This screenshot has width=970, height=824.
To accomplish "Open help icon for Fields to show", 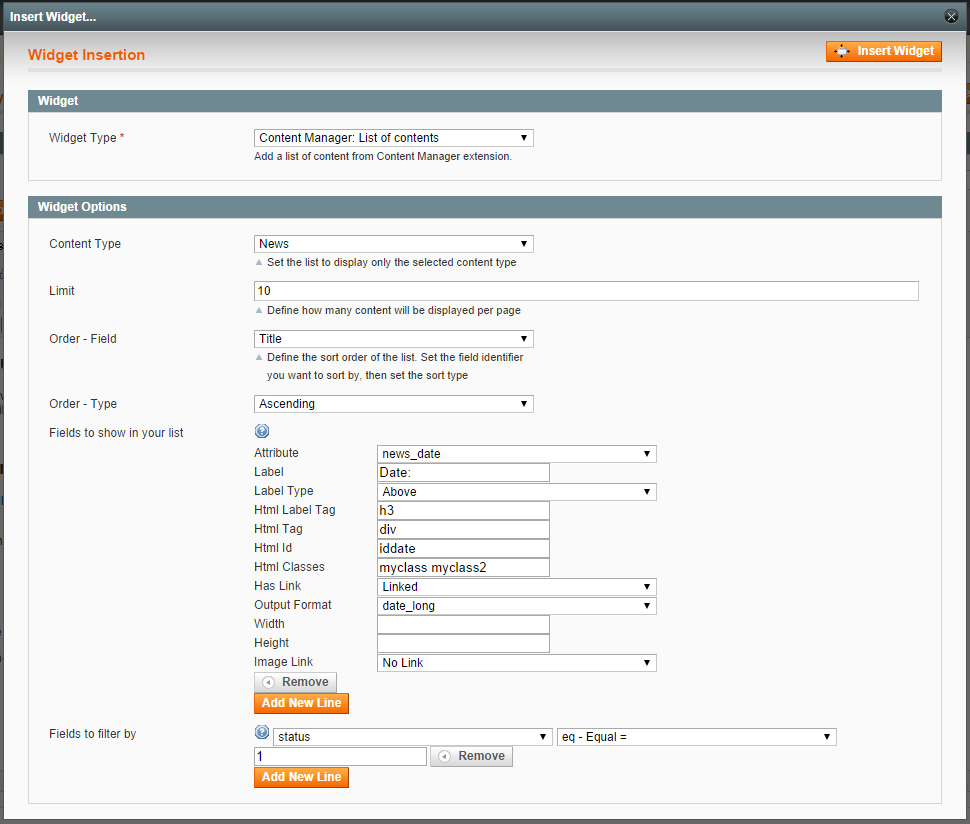I will pos(262,431).
